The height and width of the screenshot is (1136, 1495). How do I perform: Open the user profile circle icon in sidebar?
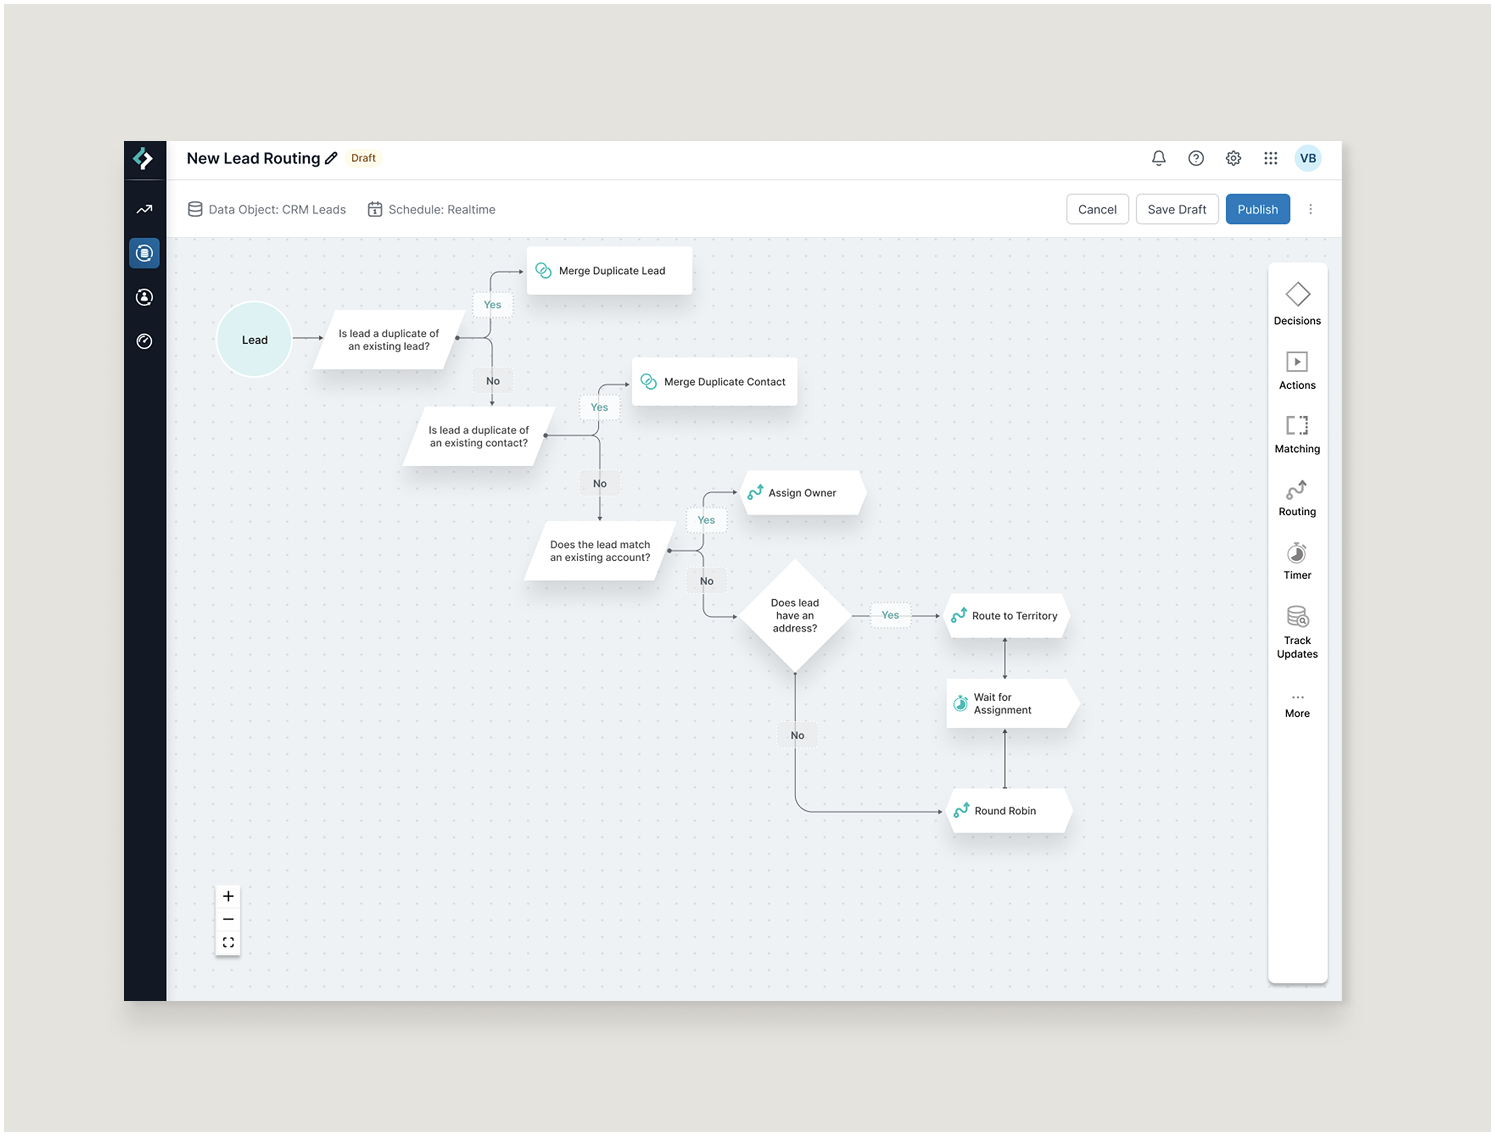click(x=144, y=297)
